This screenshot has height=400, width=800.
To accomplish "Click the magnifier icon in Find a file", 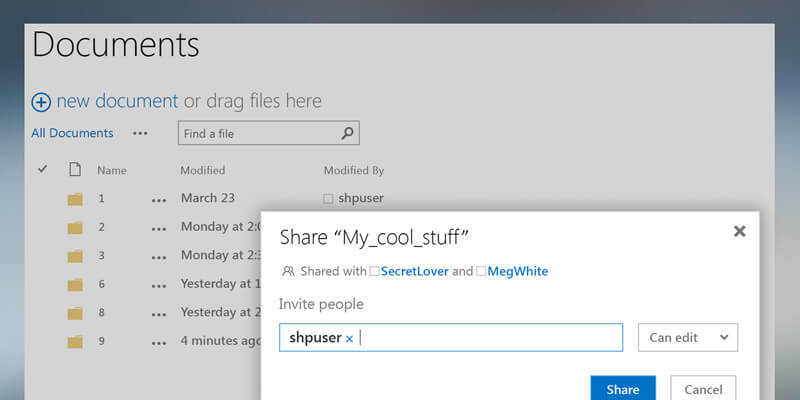I will (347, 133).
